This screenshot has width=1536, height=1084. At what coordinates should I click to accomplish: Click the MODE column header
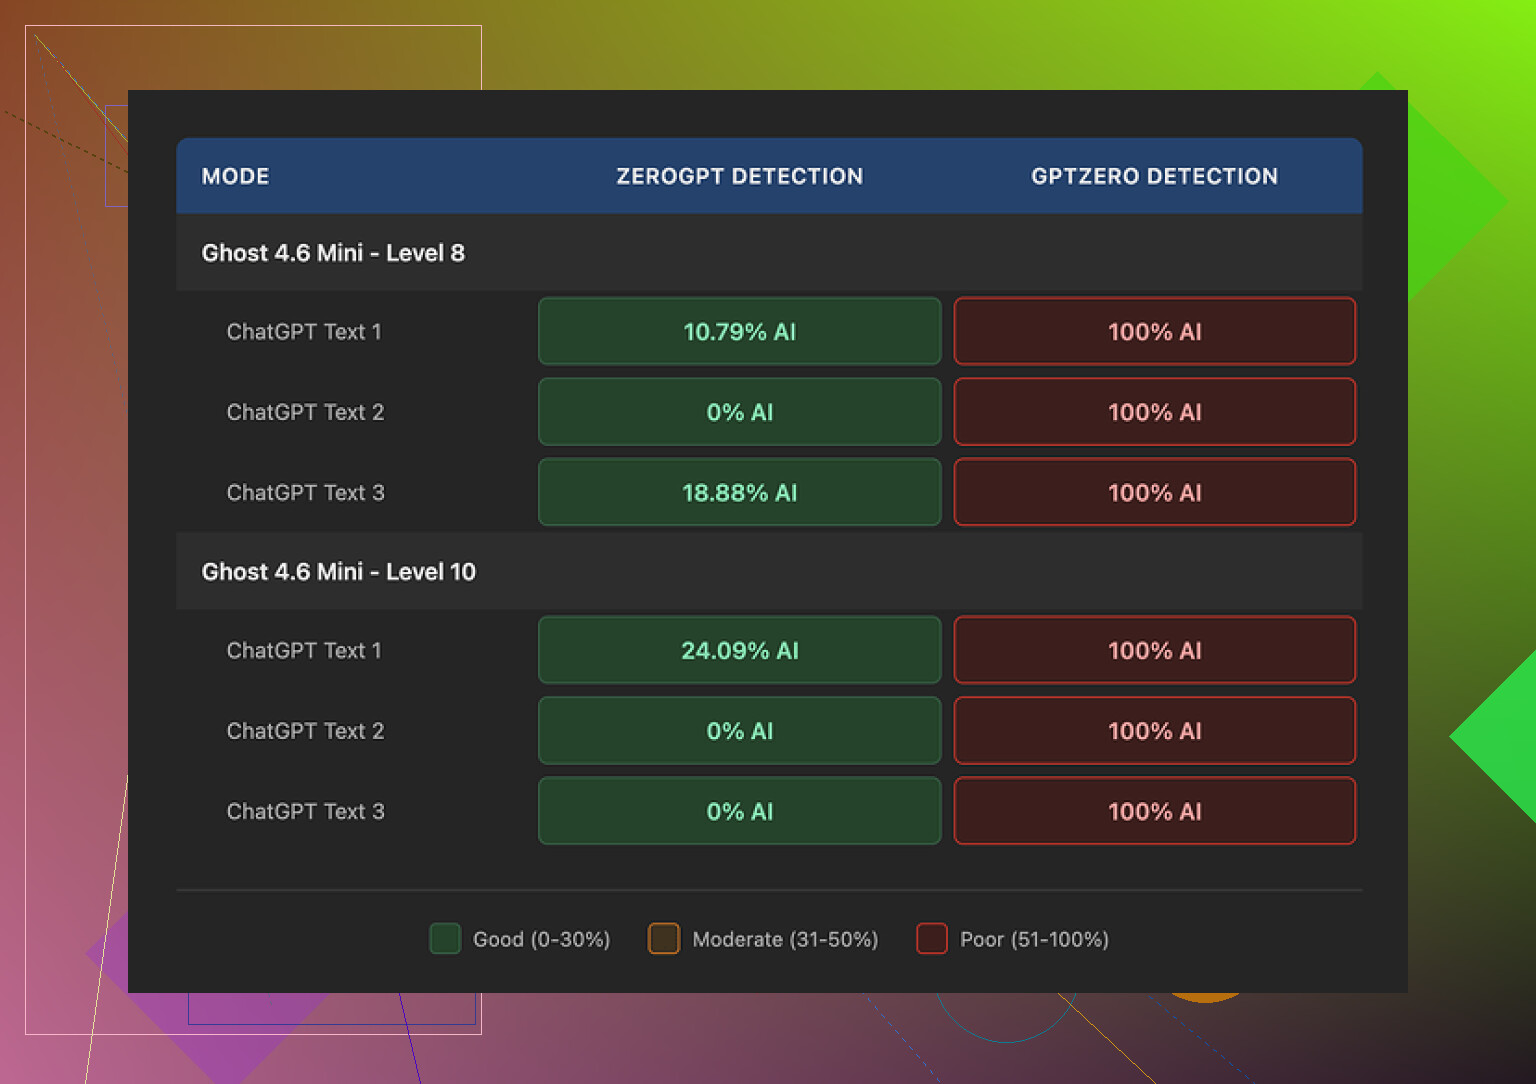click(235, 176)
